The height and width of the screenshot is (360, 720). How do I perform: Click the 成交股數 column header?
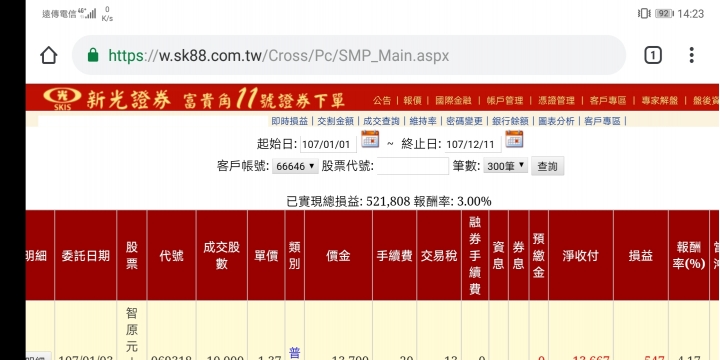coord(222,256)
